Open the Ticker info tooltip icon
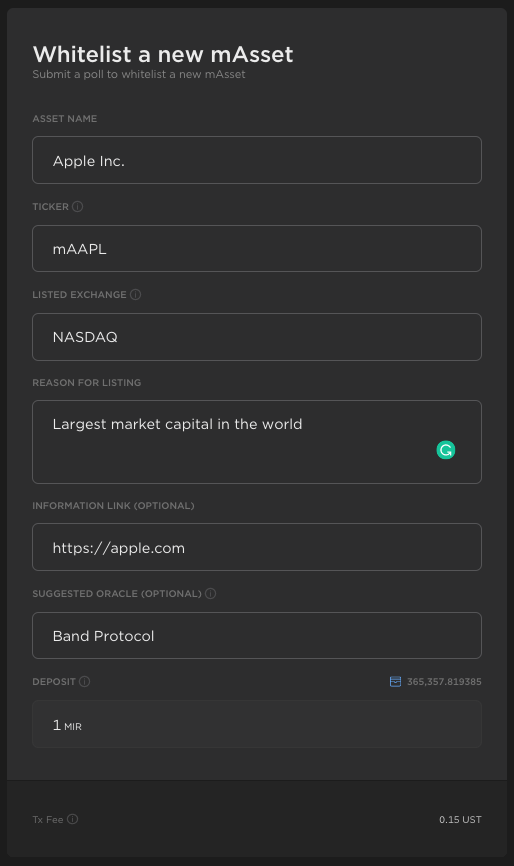Screen dimensions: 514x866 pyautogui.click(x=78, y=207)
